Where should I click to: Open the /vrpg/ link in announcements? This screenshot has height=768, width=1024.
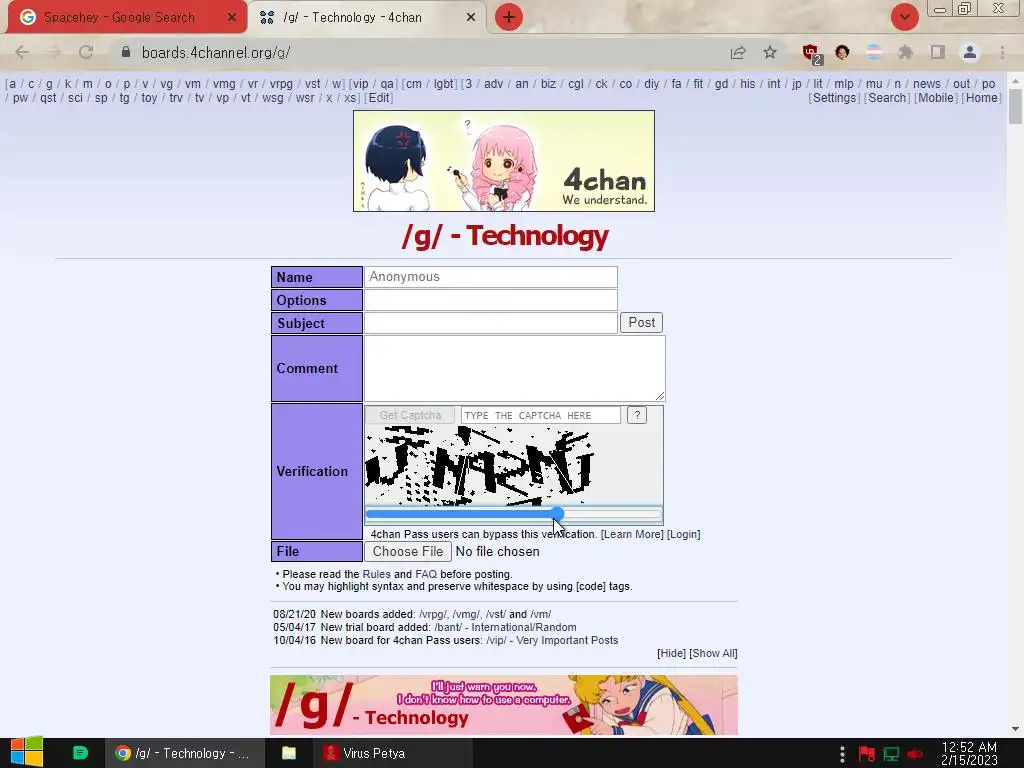433,615
